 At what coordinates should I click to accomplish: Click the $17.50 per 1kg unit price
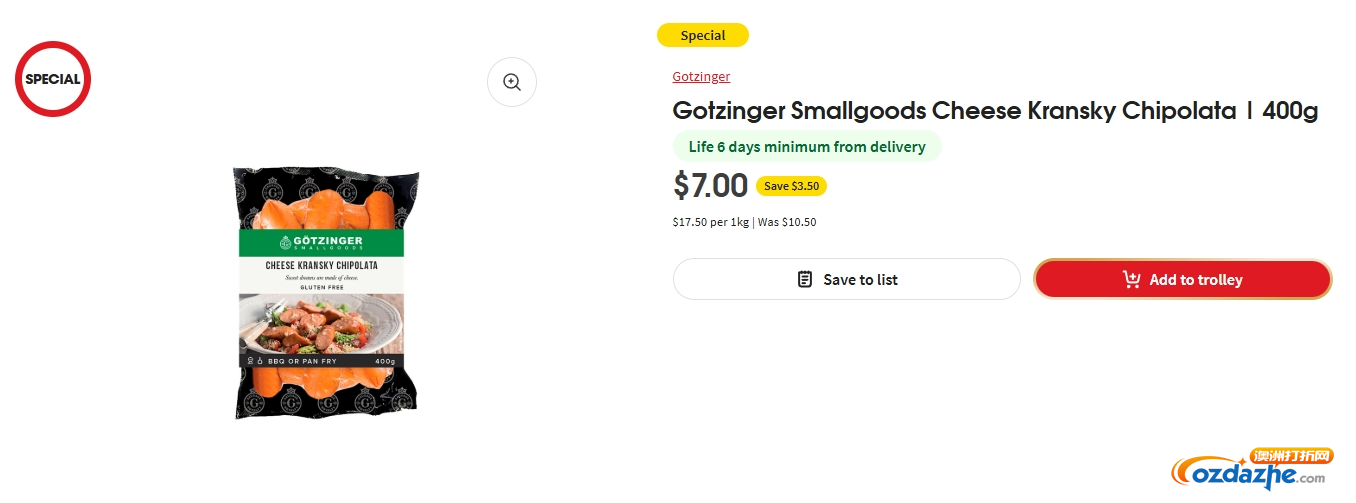[x=710, y=222]
